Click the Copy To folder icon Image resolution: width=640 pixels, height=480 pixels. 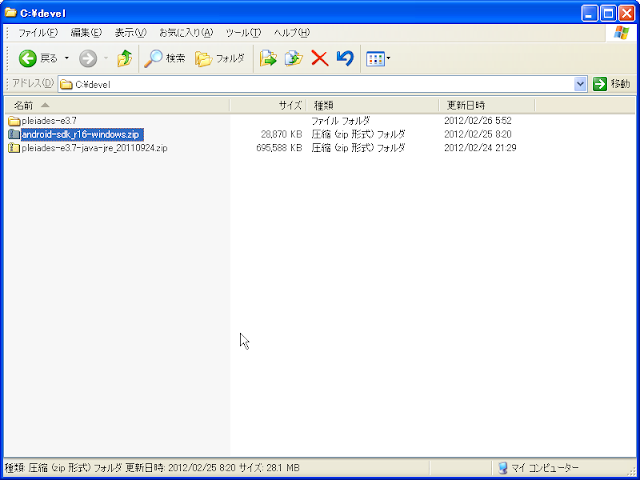tap(293, 59)
